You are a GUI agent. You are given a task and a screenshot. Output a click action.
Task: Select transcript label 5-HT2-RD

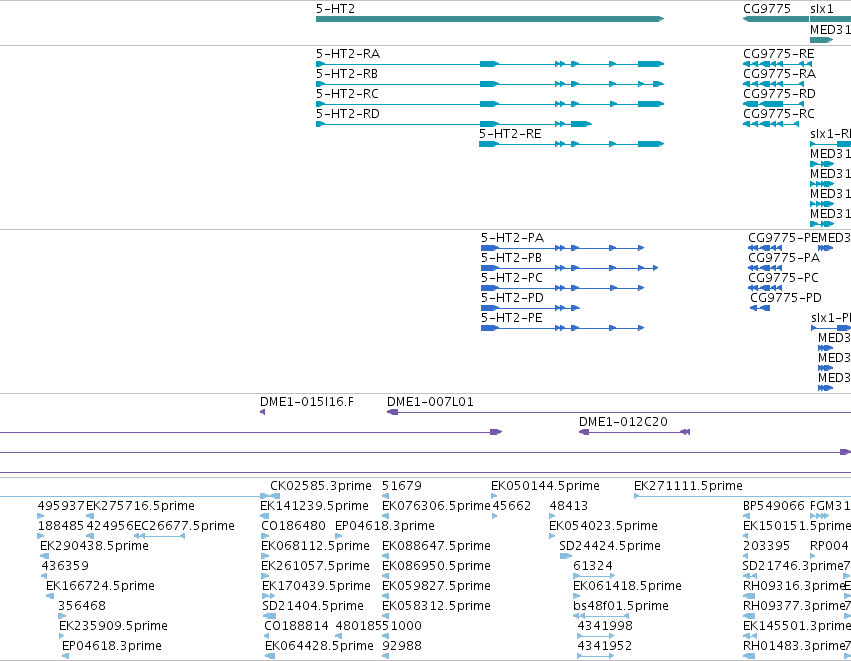(348, 114)
